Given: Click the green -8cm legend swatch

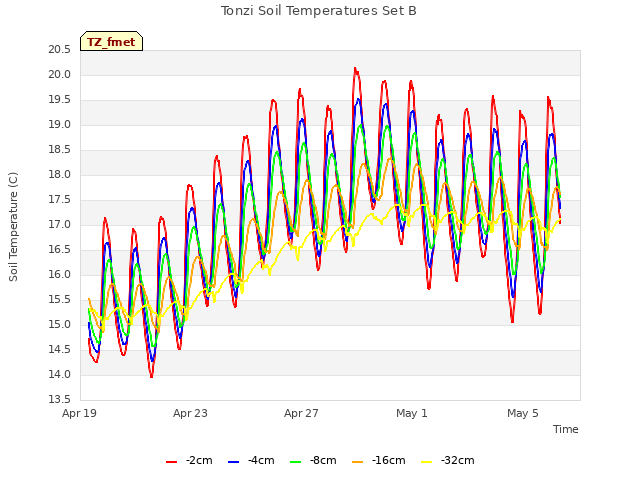Looking at the screenshot, I should click(x=296, y=462).
